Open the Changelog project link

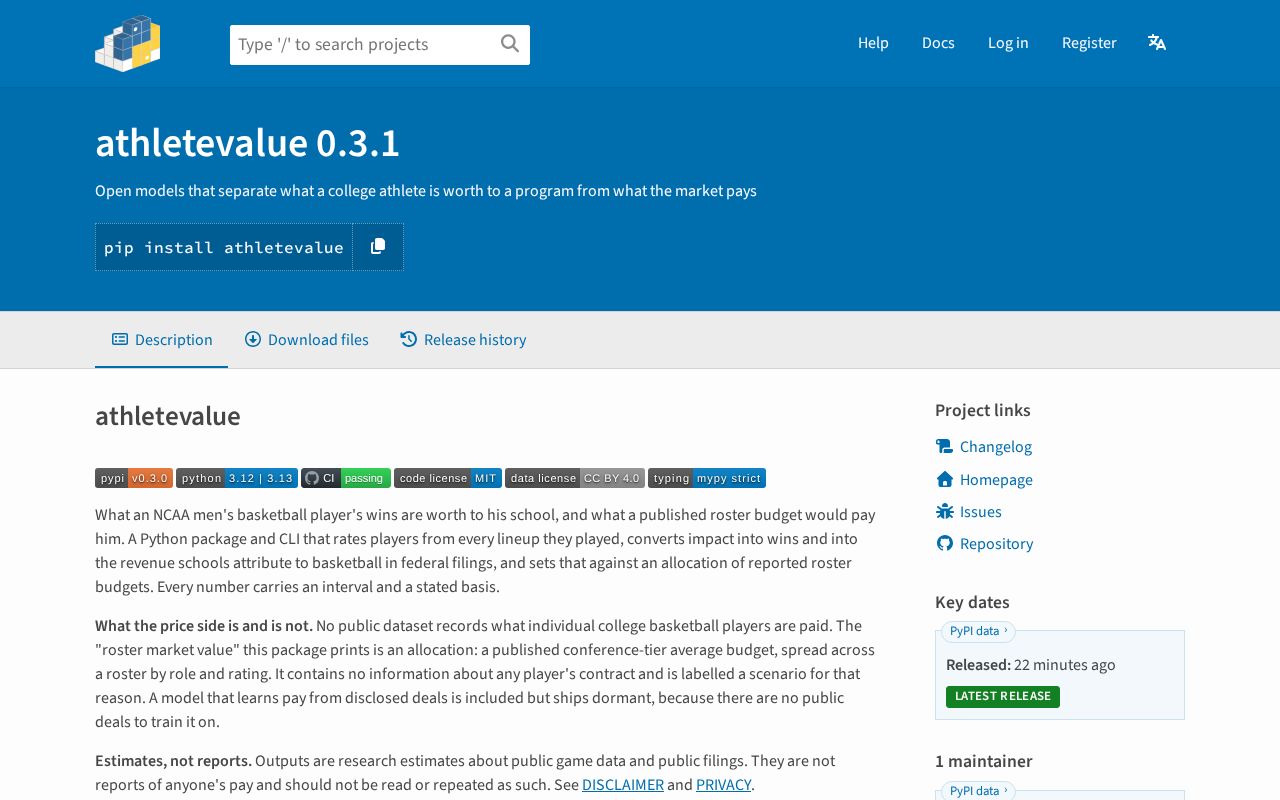click(996, 447)
